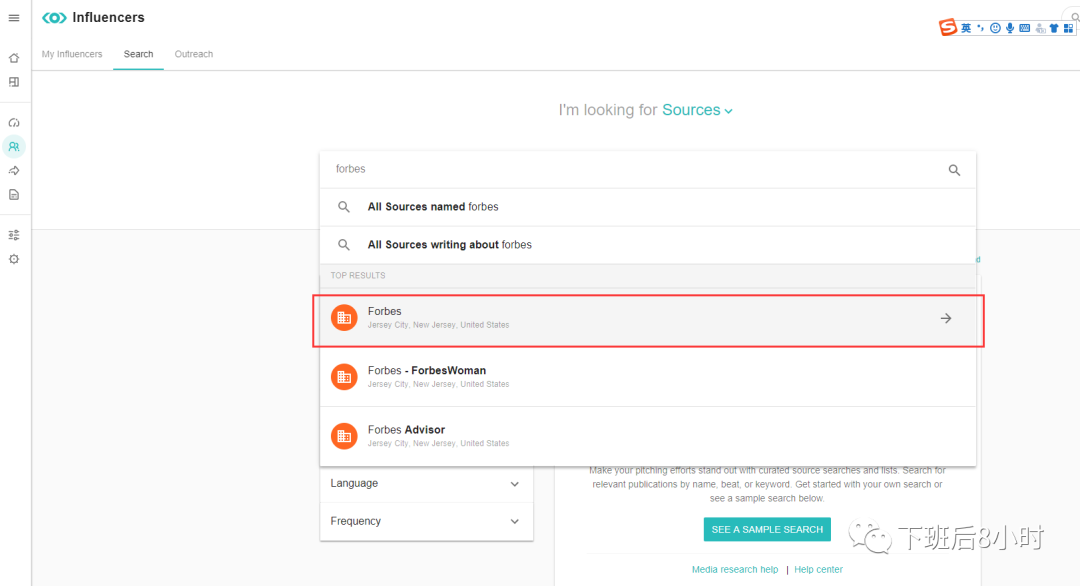Click the reports document icon in sidebar
Viewport: 1080px width, 586px height.
(x=14, y=195)
